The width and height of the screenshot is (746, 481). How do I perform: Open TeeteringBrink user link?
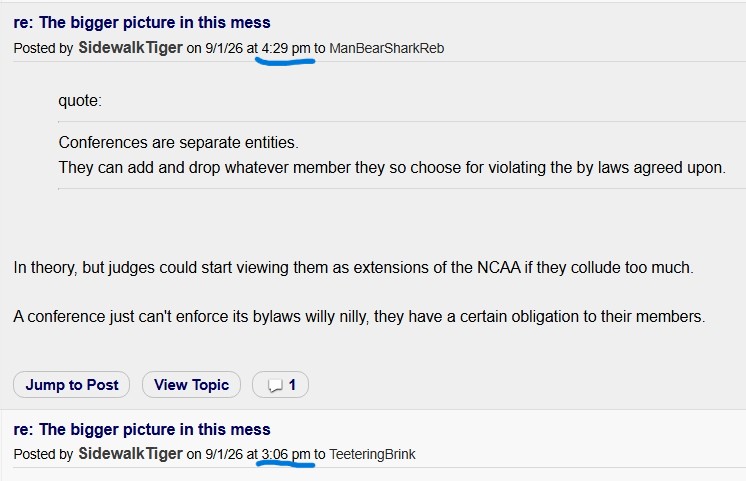pyautogui.click(x=372, y=454)
